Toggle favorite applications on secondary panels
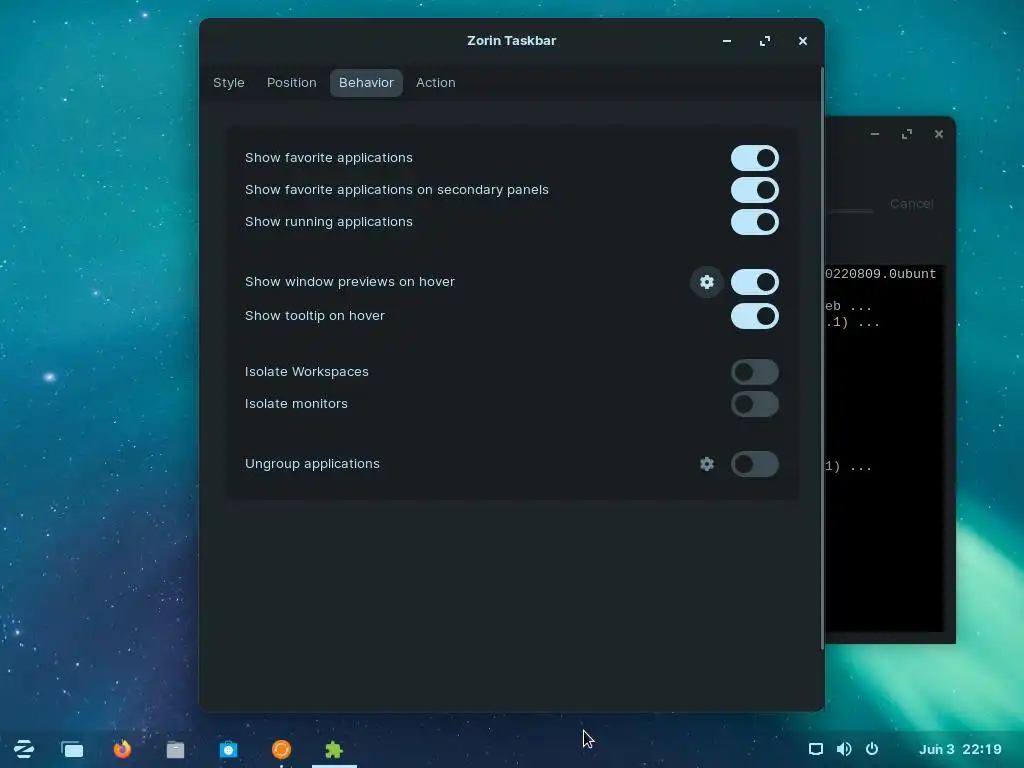Screen dimensions: 1024x768 (x=754, y=190)
